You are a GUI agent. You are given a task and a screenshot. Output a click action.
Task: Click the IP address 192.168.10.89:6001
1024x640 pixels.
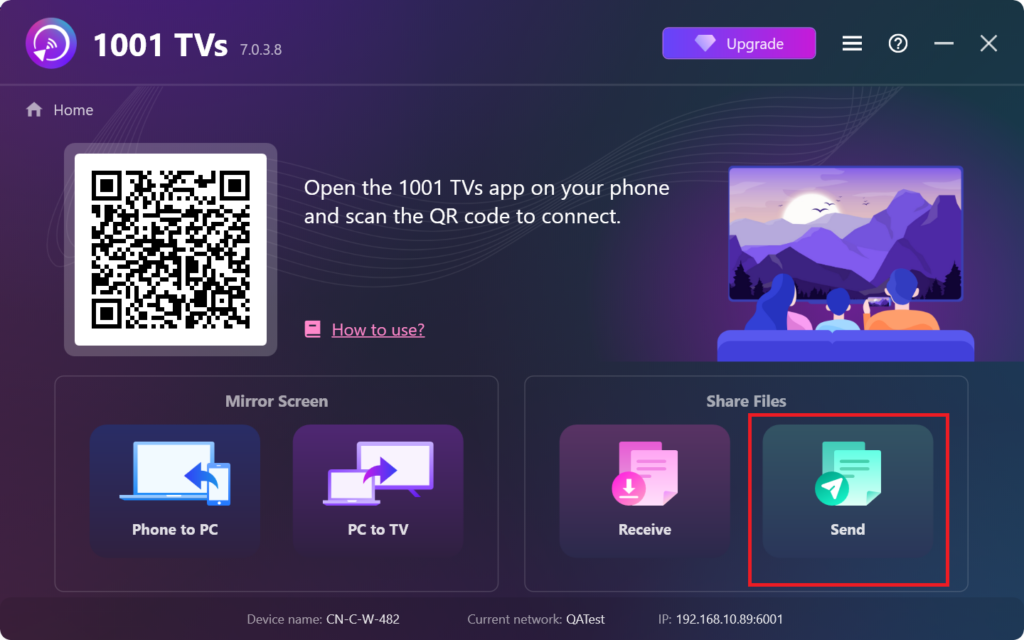pos(729,619)
